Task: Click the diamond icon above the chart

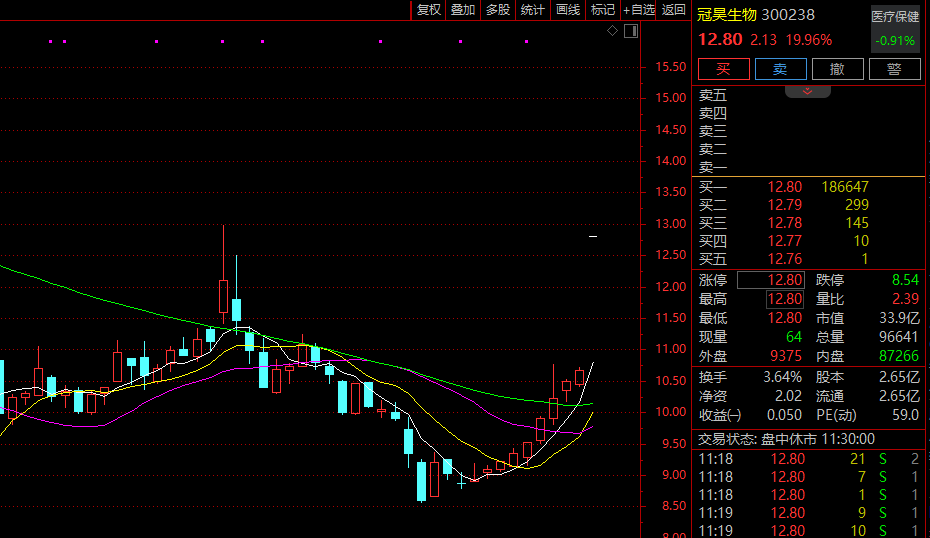Action: point(613,31)
